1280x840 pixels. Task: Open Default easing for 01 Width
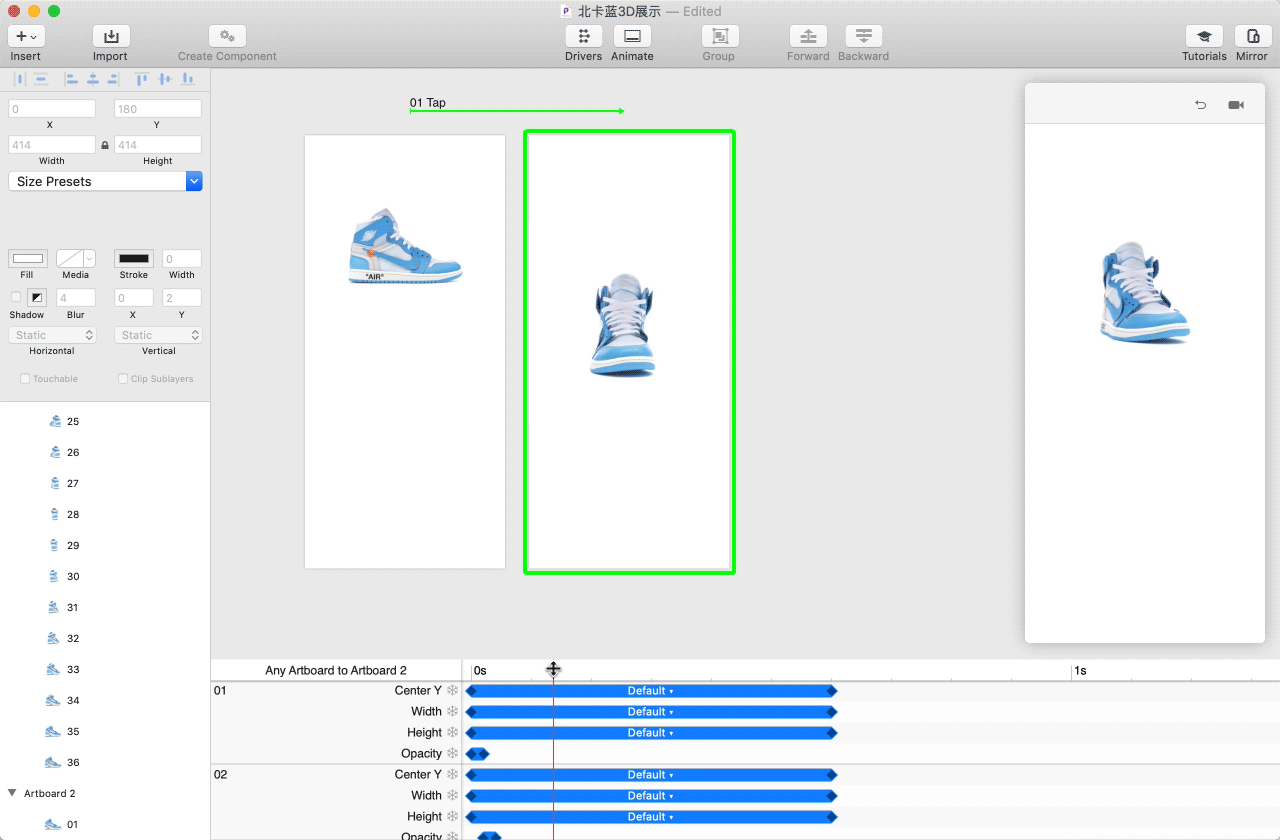click(650, 712)
